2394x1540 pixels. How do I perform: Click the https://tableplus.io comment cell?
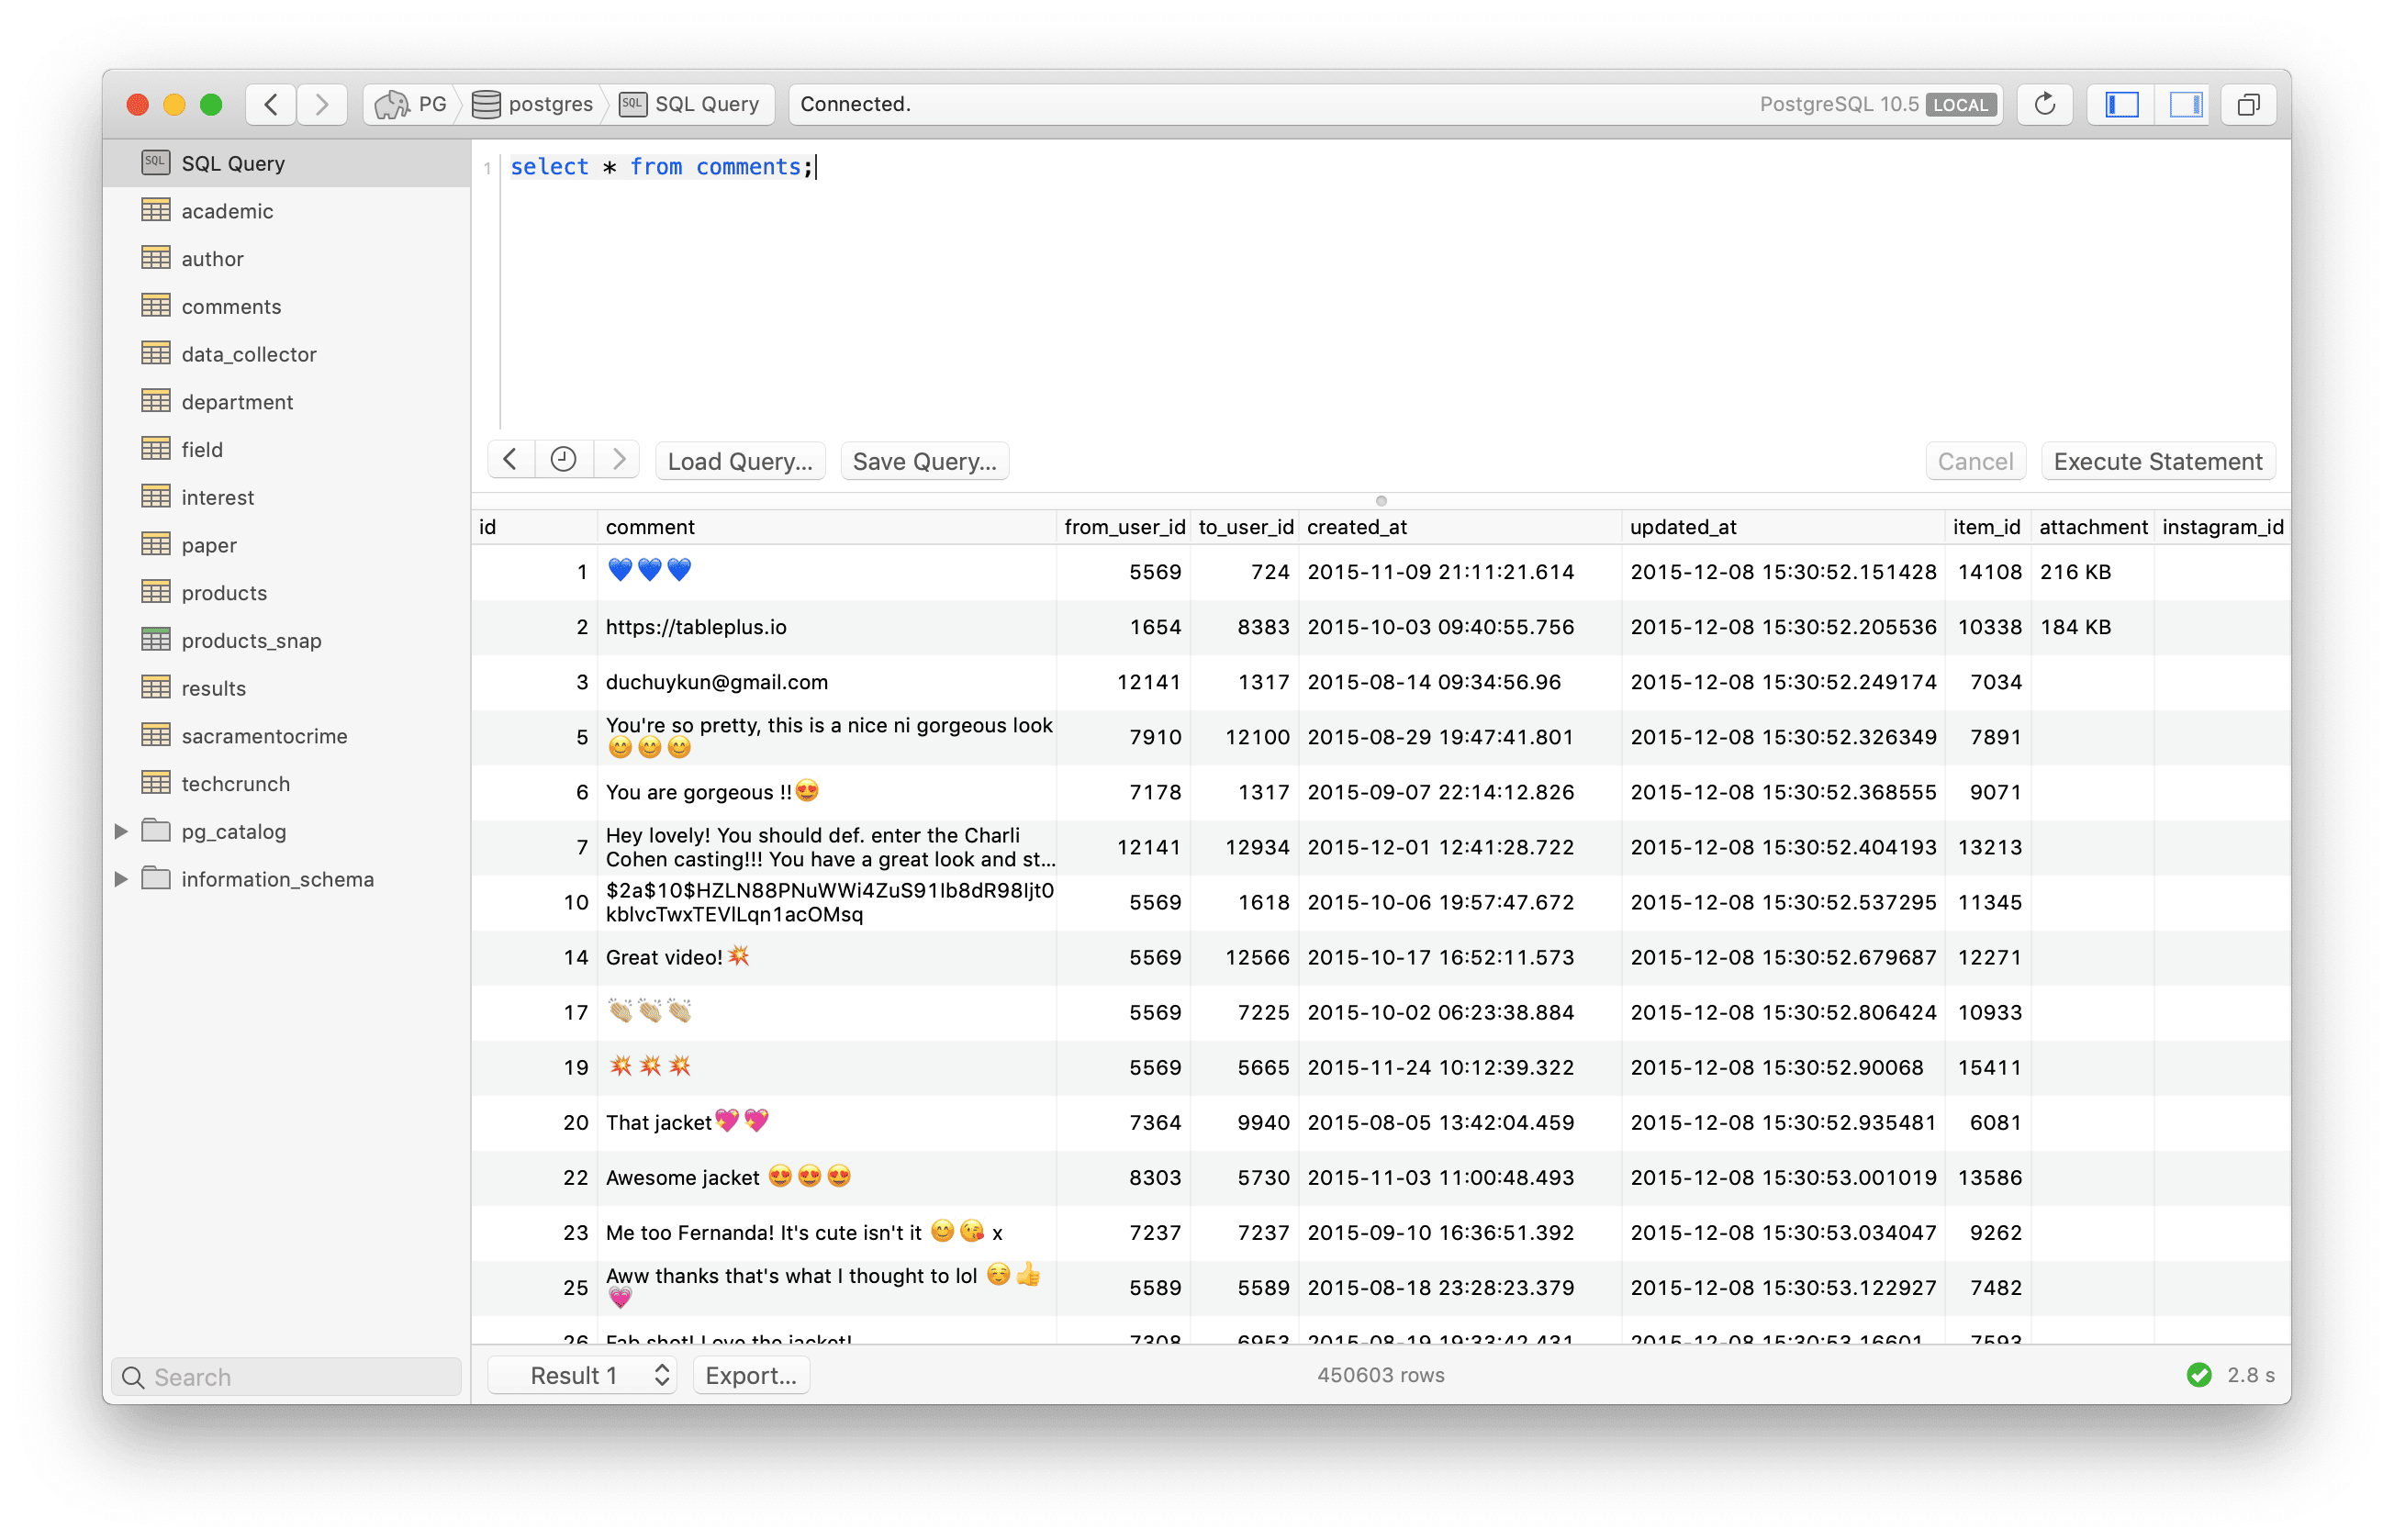pyautogui.click(x=826, y=627)
